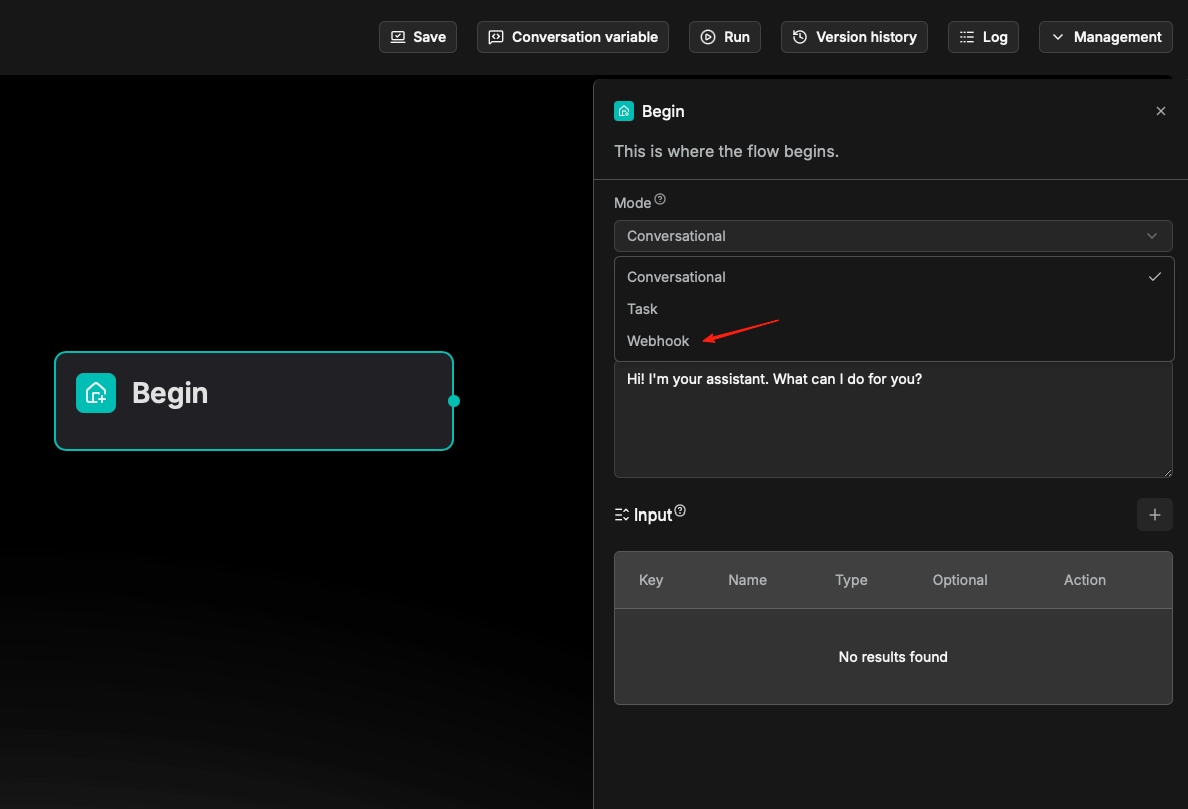Screen dimensions: 1188x809
Task: Open Version history
Action: (854, 37)
